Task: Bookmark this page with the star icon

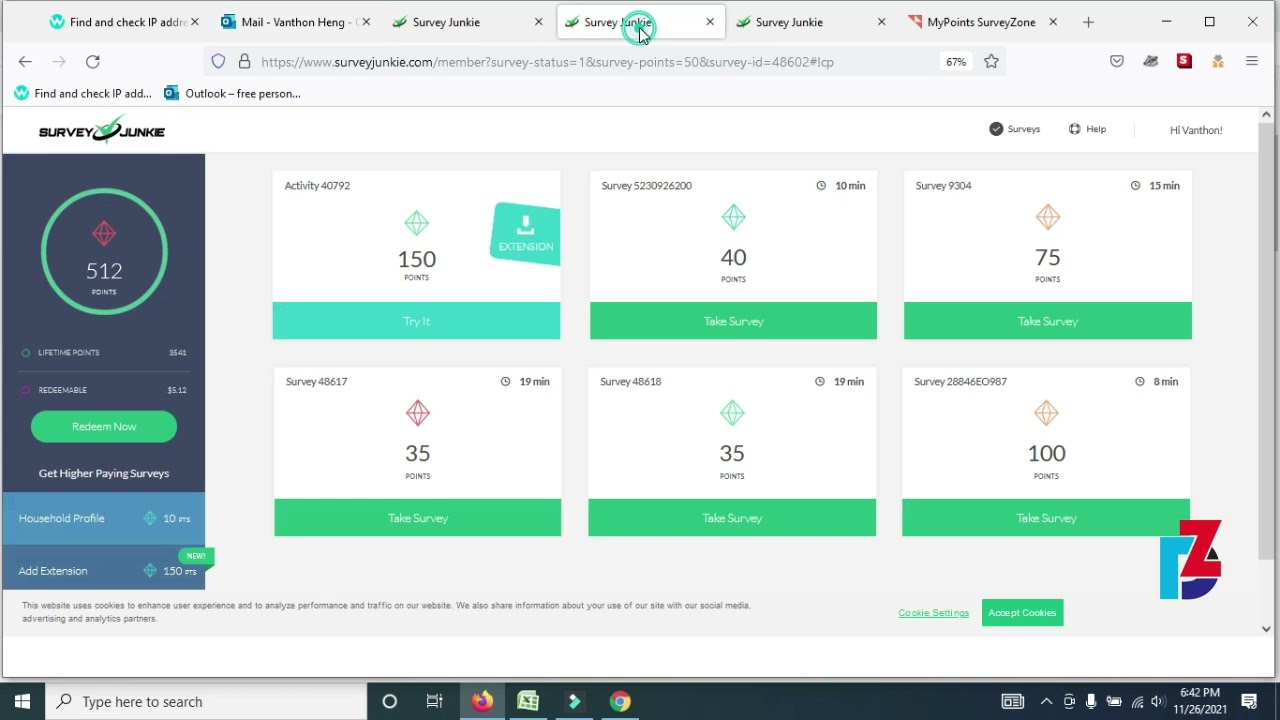Action: click(x=991, y=62)
